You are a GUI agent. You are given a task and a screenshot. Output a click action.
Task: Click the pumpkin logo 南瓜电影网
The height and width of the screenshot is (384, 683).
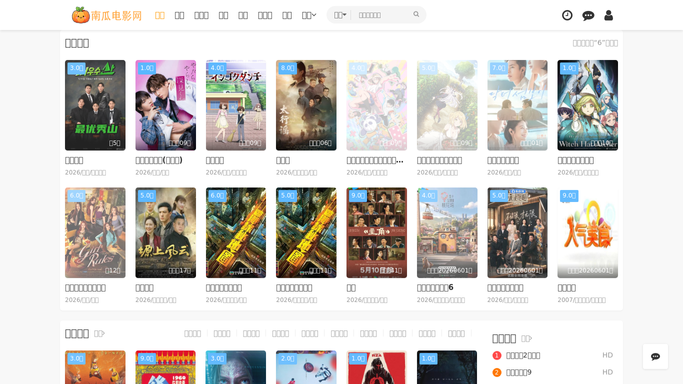pos(107,15)
